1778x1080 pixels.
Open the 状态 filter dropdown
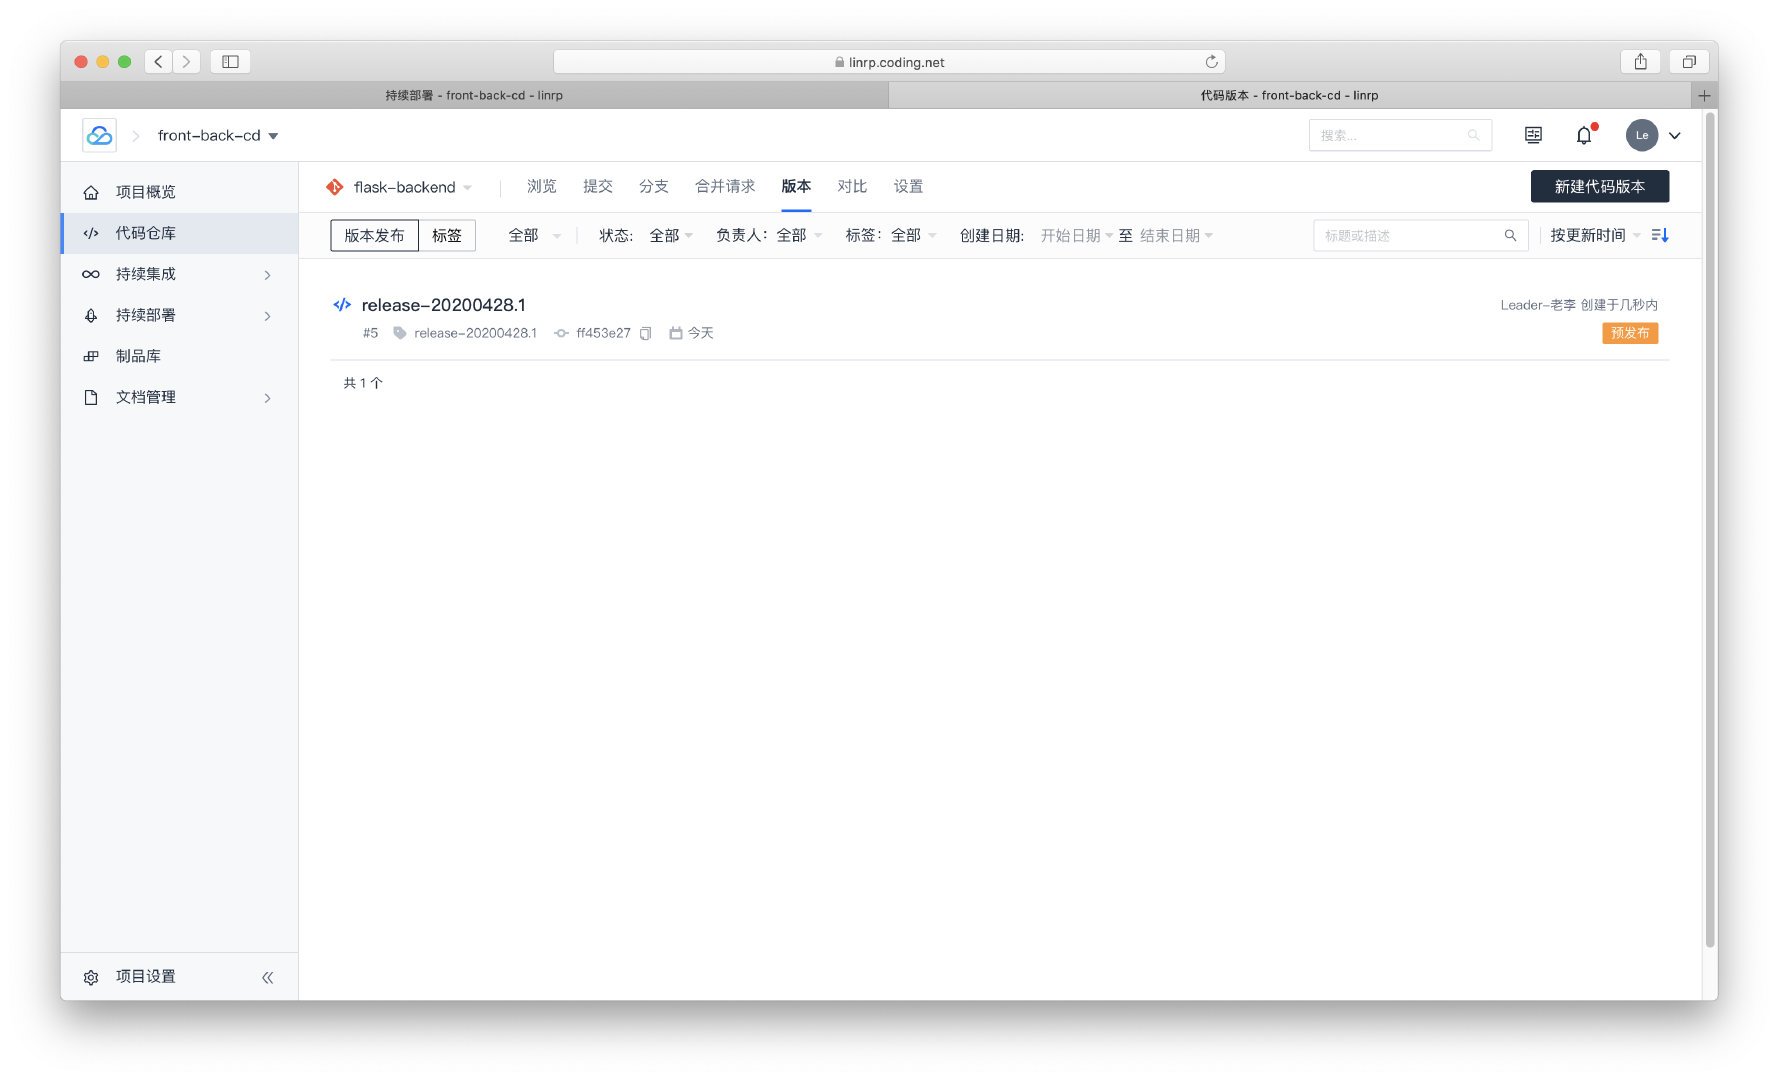click(671, 235)
